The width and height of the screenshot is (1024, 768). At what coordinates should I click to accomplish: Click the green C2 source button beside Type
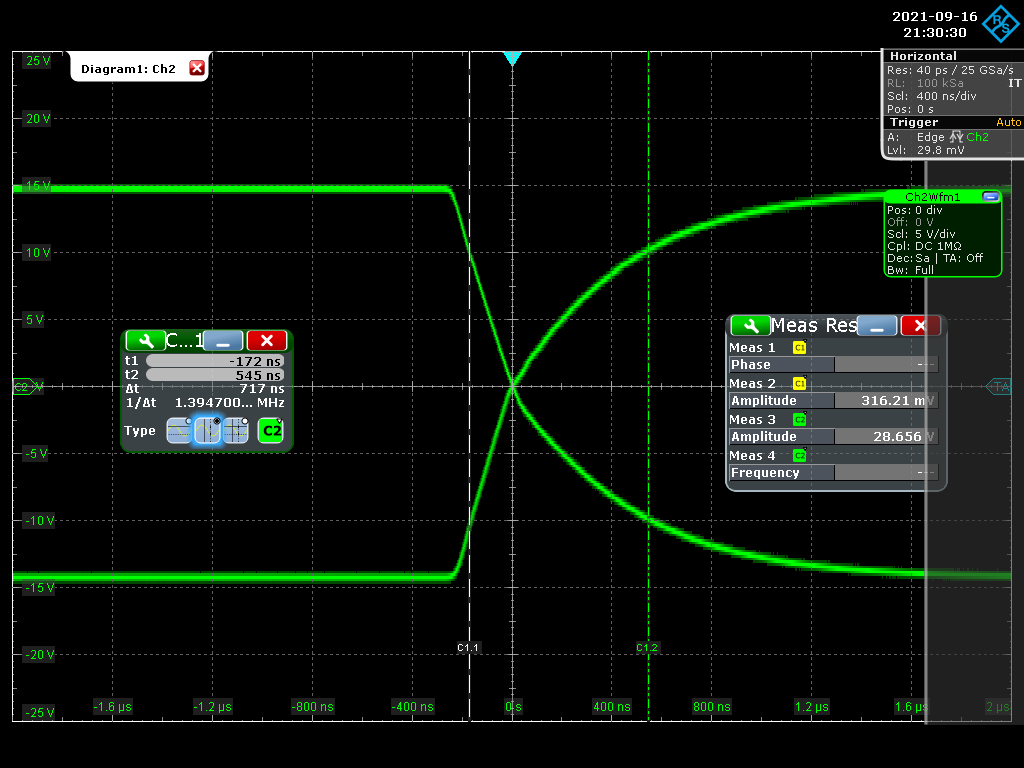(x=270, y=431)
